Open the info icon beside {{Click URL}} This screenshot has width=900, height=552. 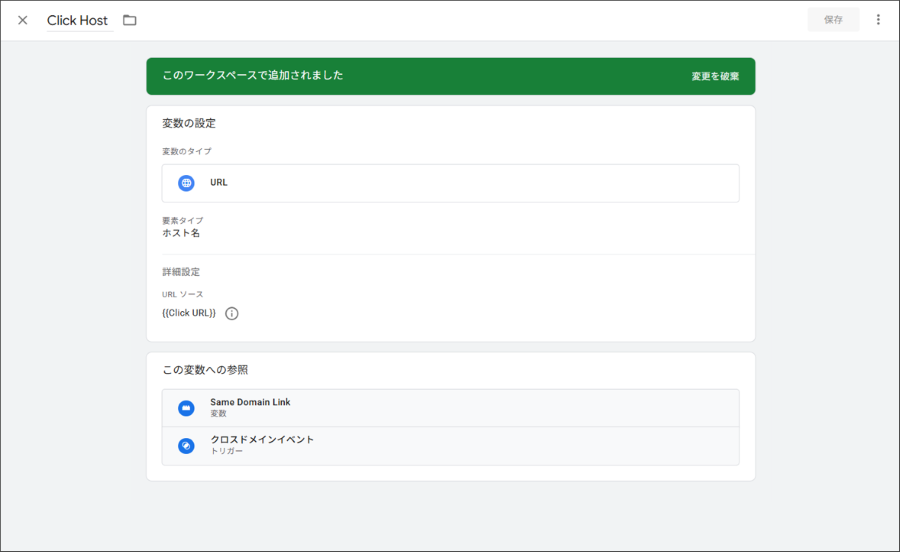pyautogui.click(x=231, y=313)
